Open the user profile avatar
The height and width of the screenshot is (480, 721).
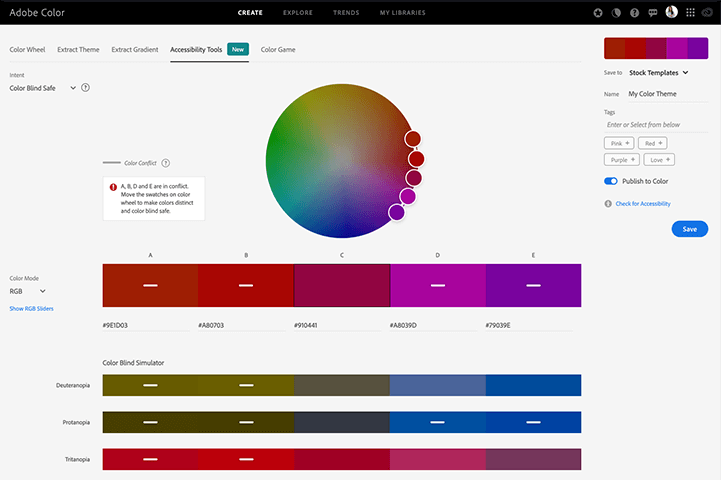[671, 12]
